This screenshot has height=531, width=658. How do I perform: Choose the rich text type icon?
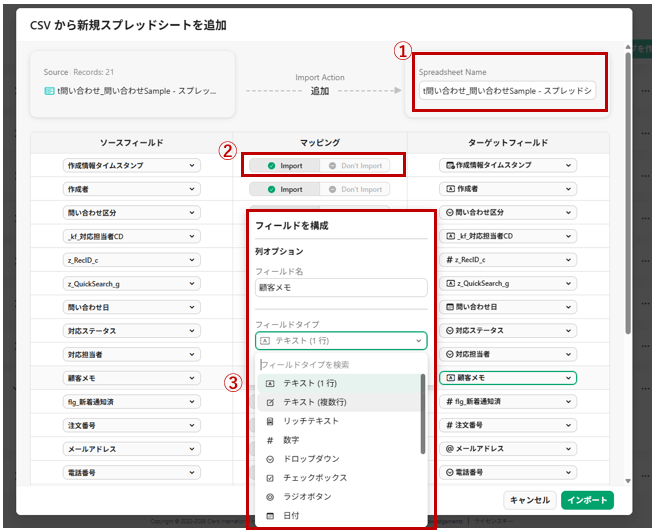tap(271, 421)
